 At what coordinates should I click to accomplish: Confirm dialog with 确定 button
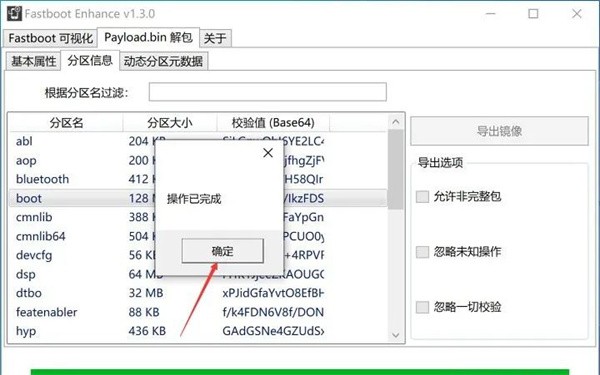tap(222, 251)
